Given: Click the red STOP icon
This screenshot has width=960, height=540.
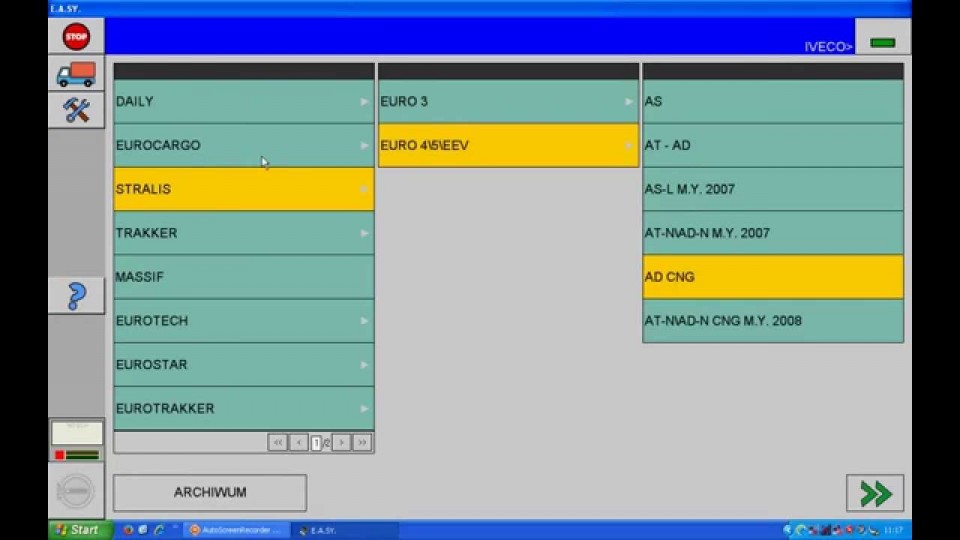Looking at the screenshot, I should [x=76, y=36].
